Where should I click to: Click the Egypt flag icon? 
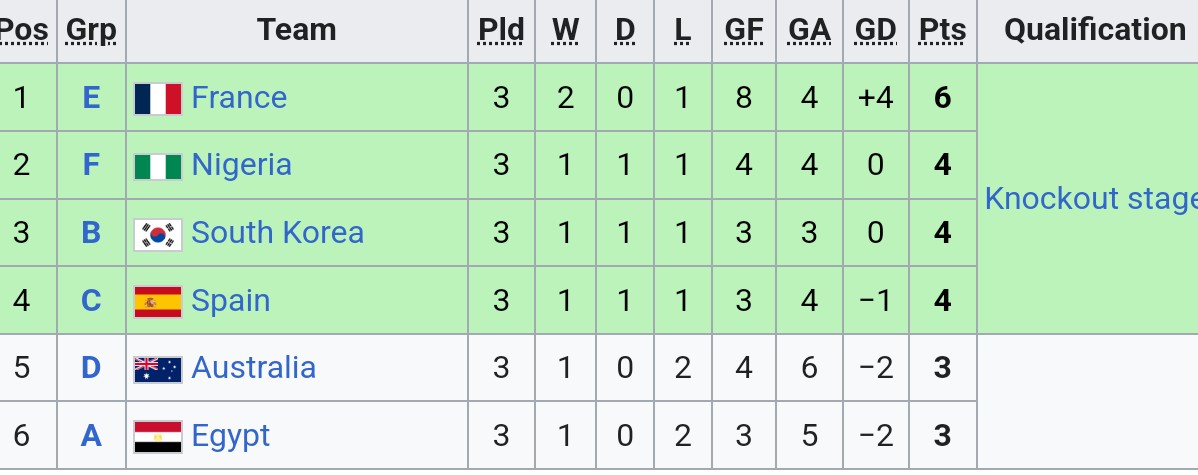tap(158, 436)
